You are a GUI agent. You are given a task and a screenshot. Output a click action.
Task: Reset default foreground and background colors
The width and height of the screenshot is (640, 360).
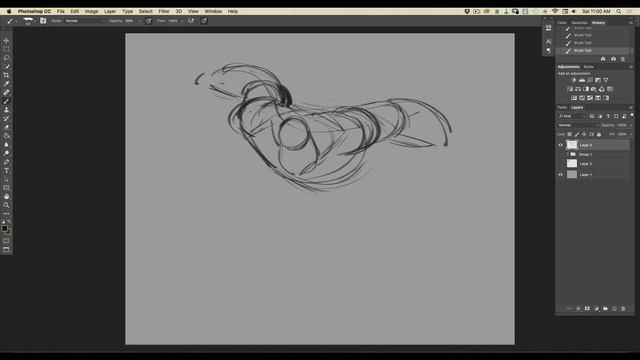coord(3,222)
